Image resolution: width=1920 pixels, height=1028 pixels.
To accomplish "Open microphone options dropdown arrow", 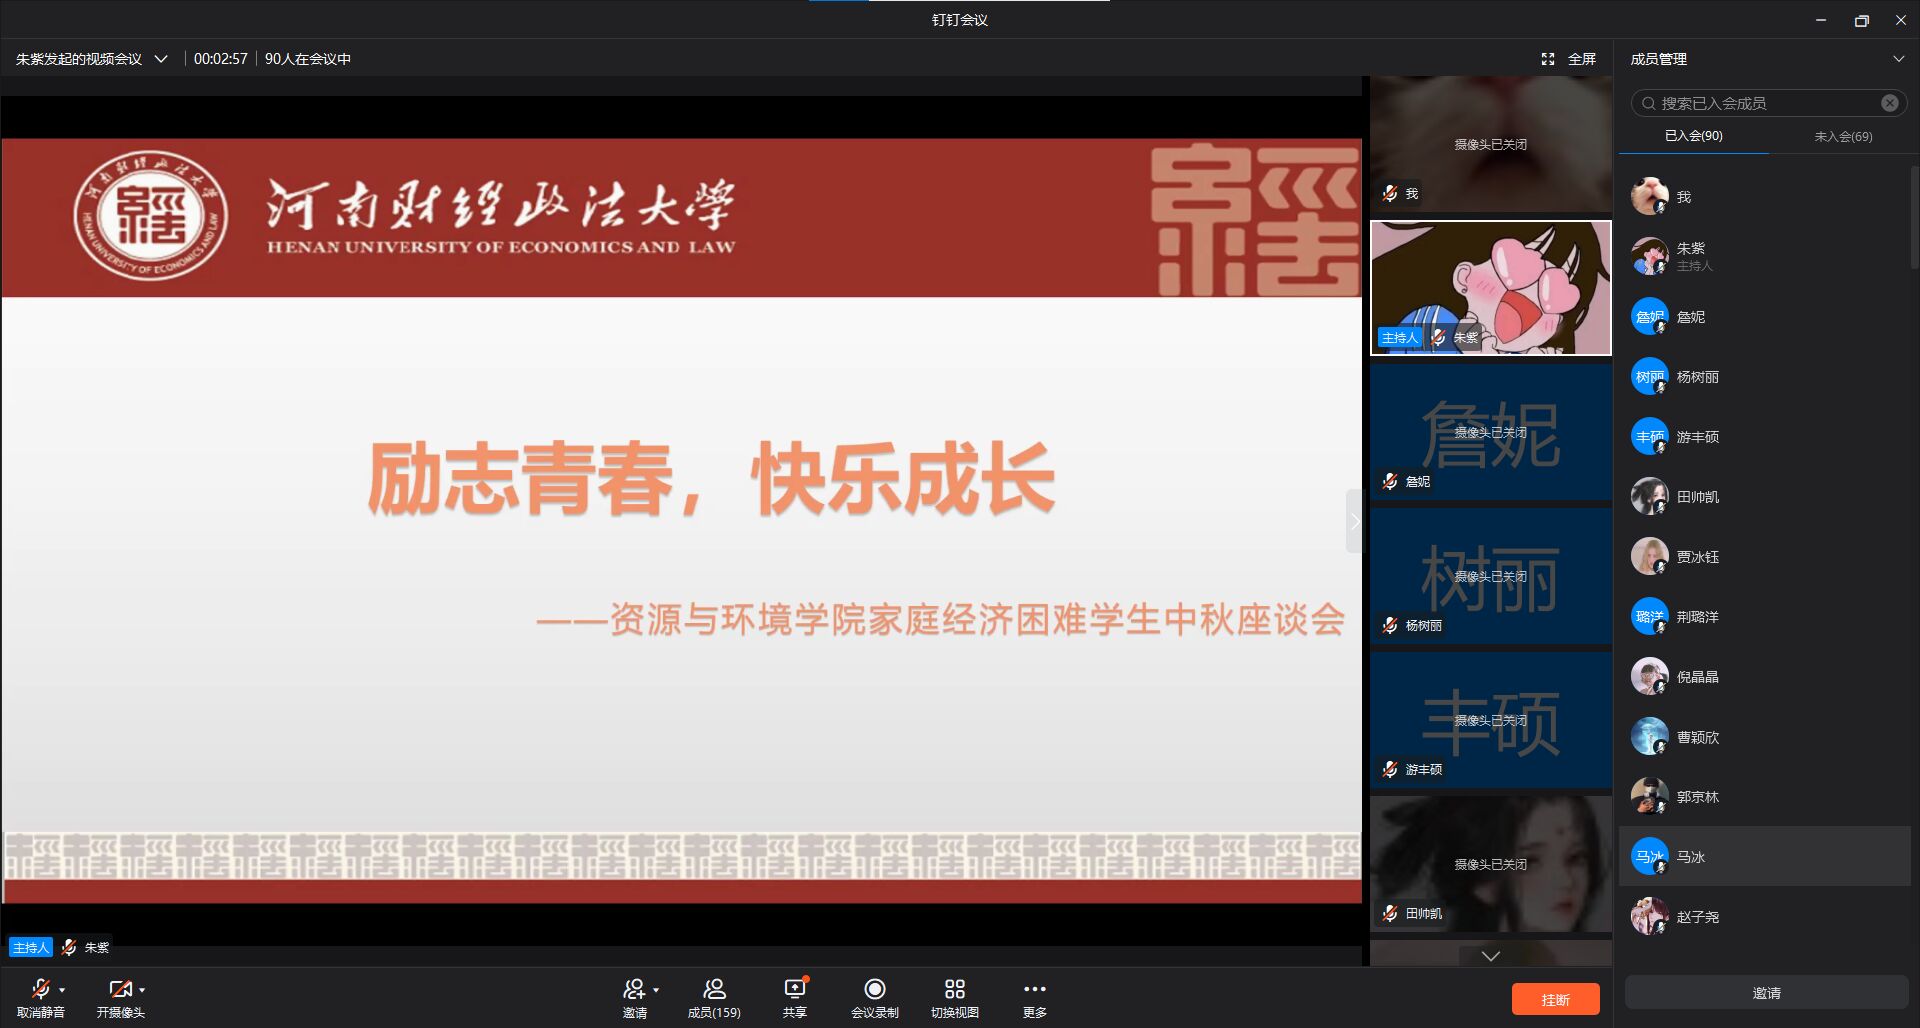I will pyautogui.click(x=62, y=990).
